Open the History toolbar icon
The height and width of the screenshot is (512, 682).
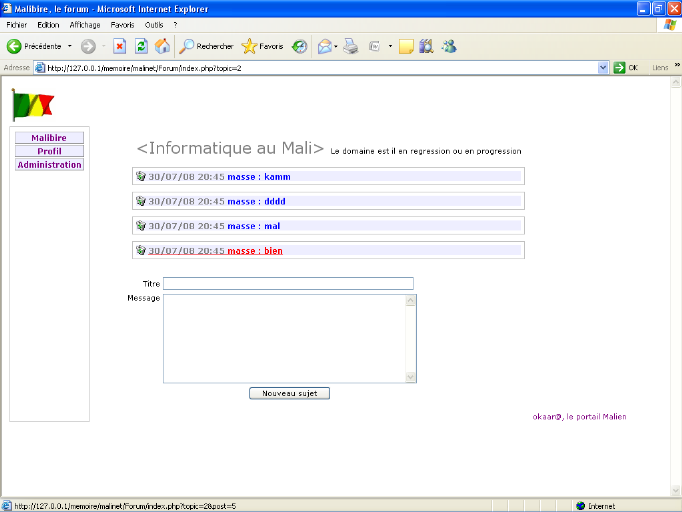coord(299,46)
